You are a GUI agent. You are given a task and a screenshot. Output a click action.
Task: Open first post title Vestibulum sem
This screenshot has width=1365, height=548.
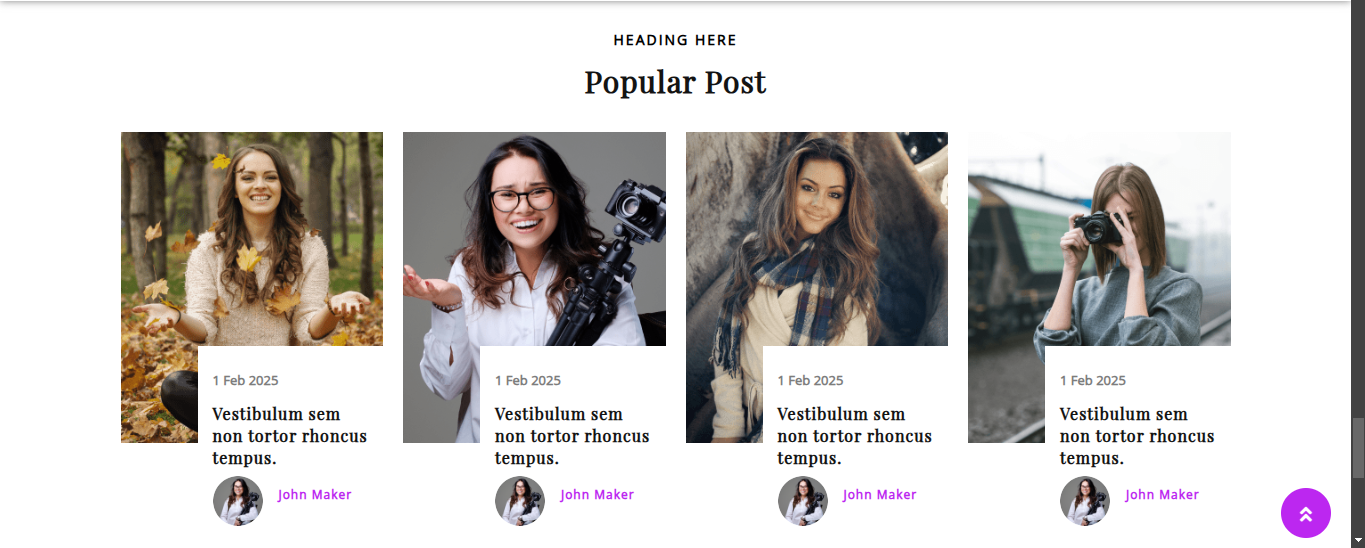click(x=289, y=436)
